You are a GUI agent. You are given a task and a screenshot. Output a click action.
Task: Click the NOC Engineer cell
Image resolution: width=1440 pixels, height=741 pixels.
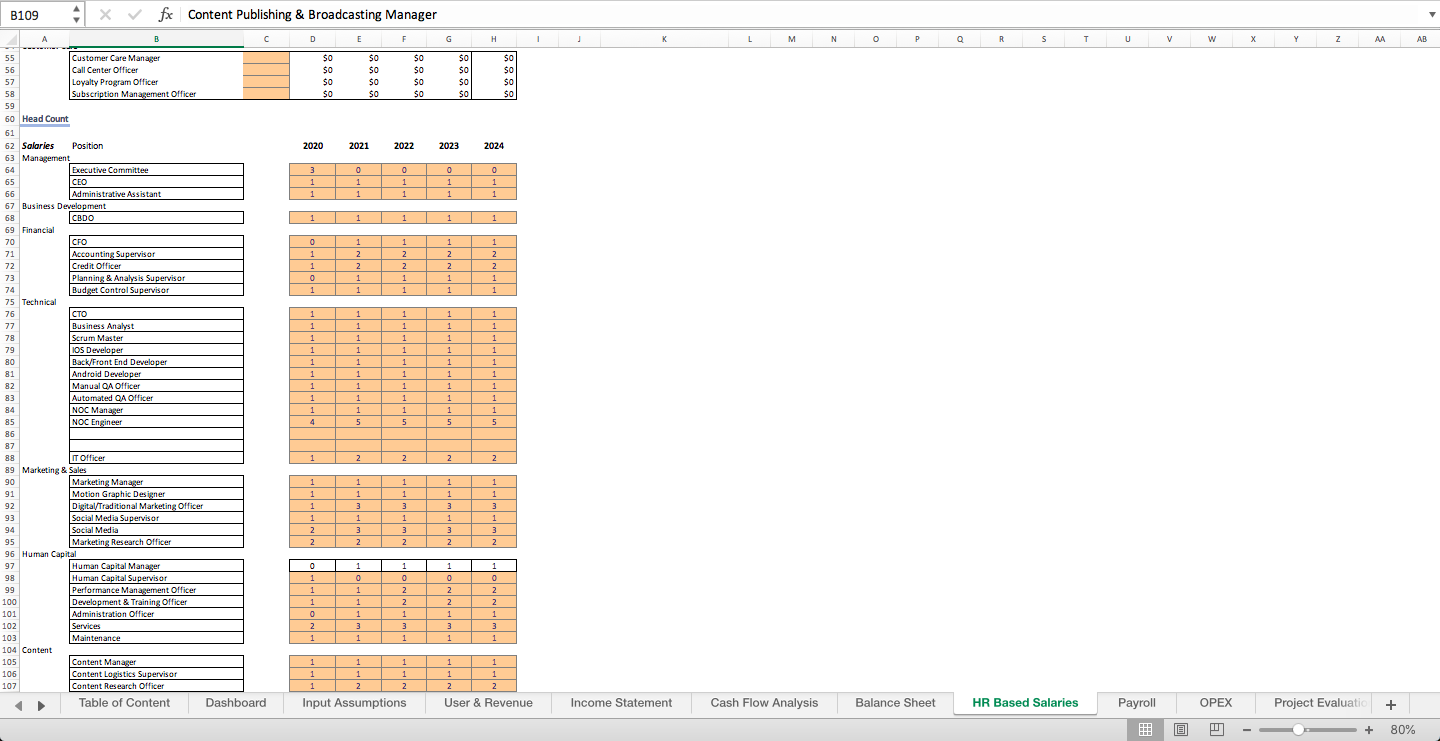tap(156, 422)
